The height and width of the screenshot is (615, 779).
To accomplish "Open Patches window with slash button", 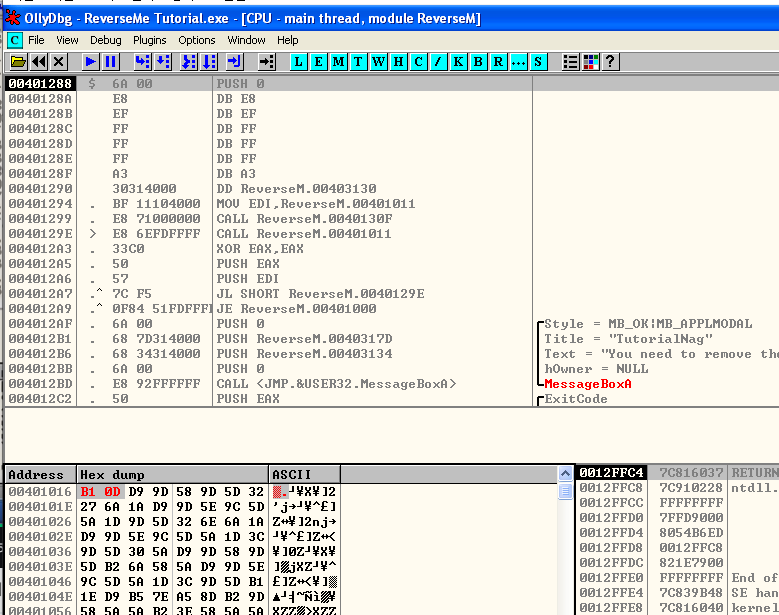I will point(438,62).
